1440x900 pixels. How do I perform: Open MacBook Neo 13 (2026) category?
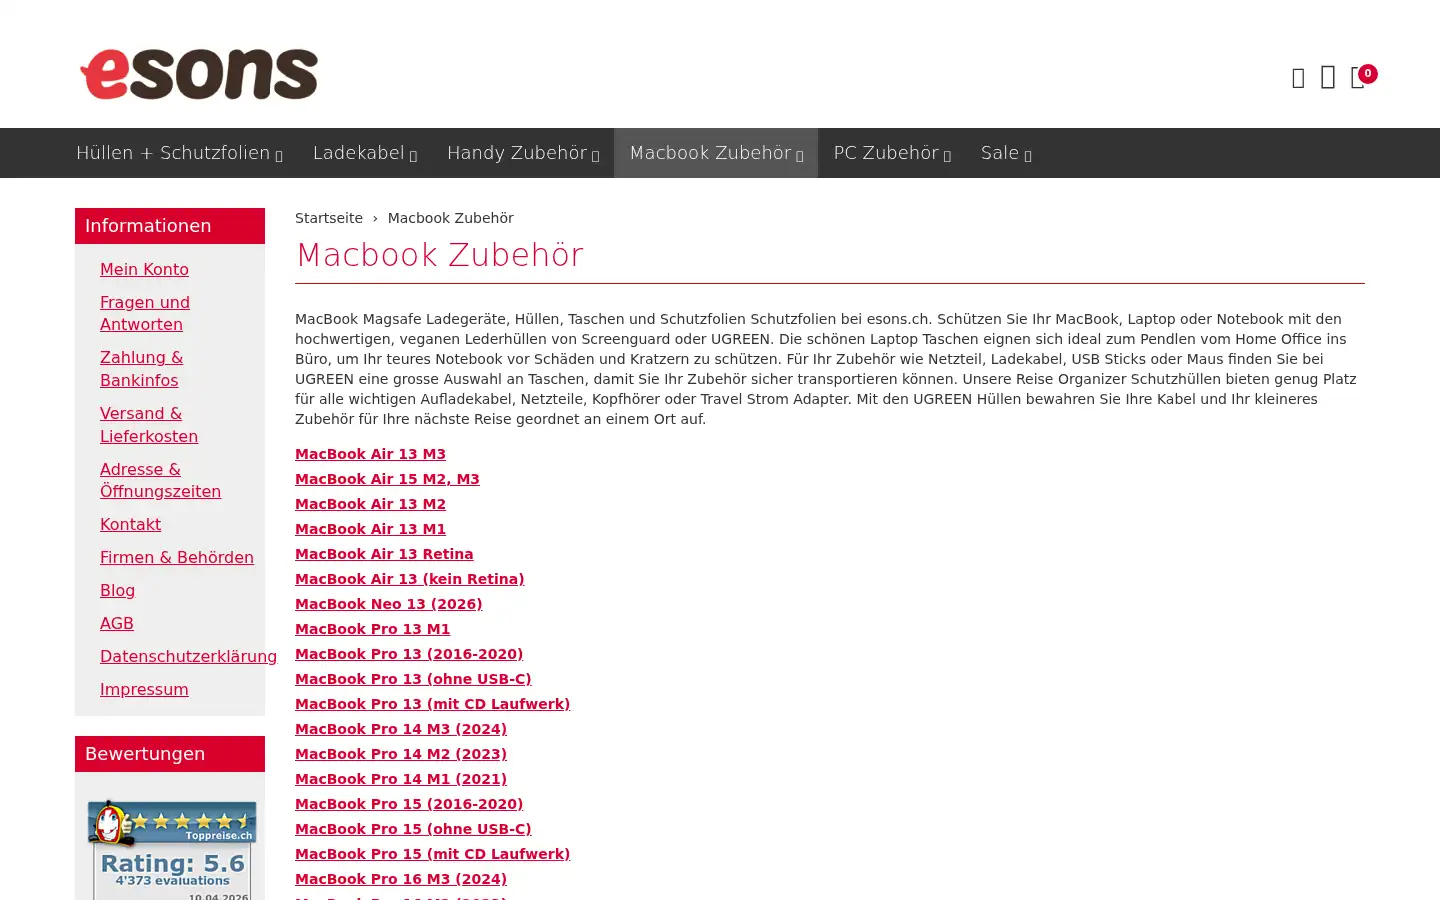tap(388, 604)
